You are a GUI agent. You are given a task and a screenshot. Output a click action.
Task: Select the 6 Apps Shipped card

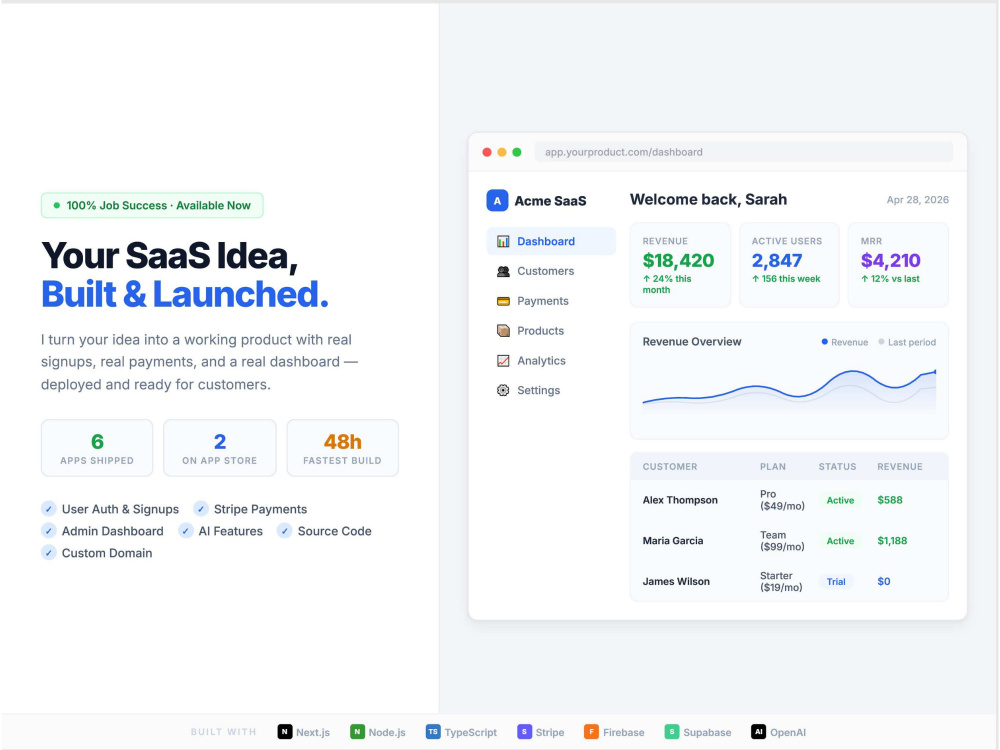coord(97,448)
